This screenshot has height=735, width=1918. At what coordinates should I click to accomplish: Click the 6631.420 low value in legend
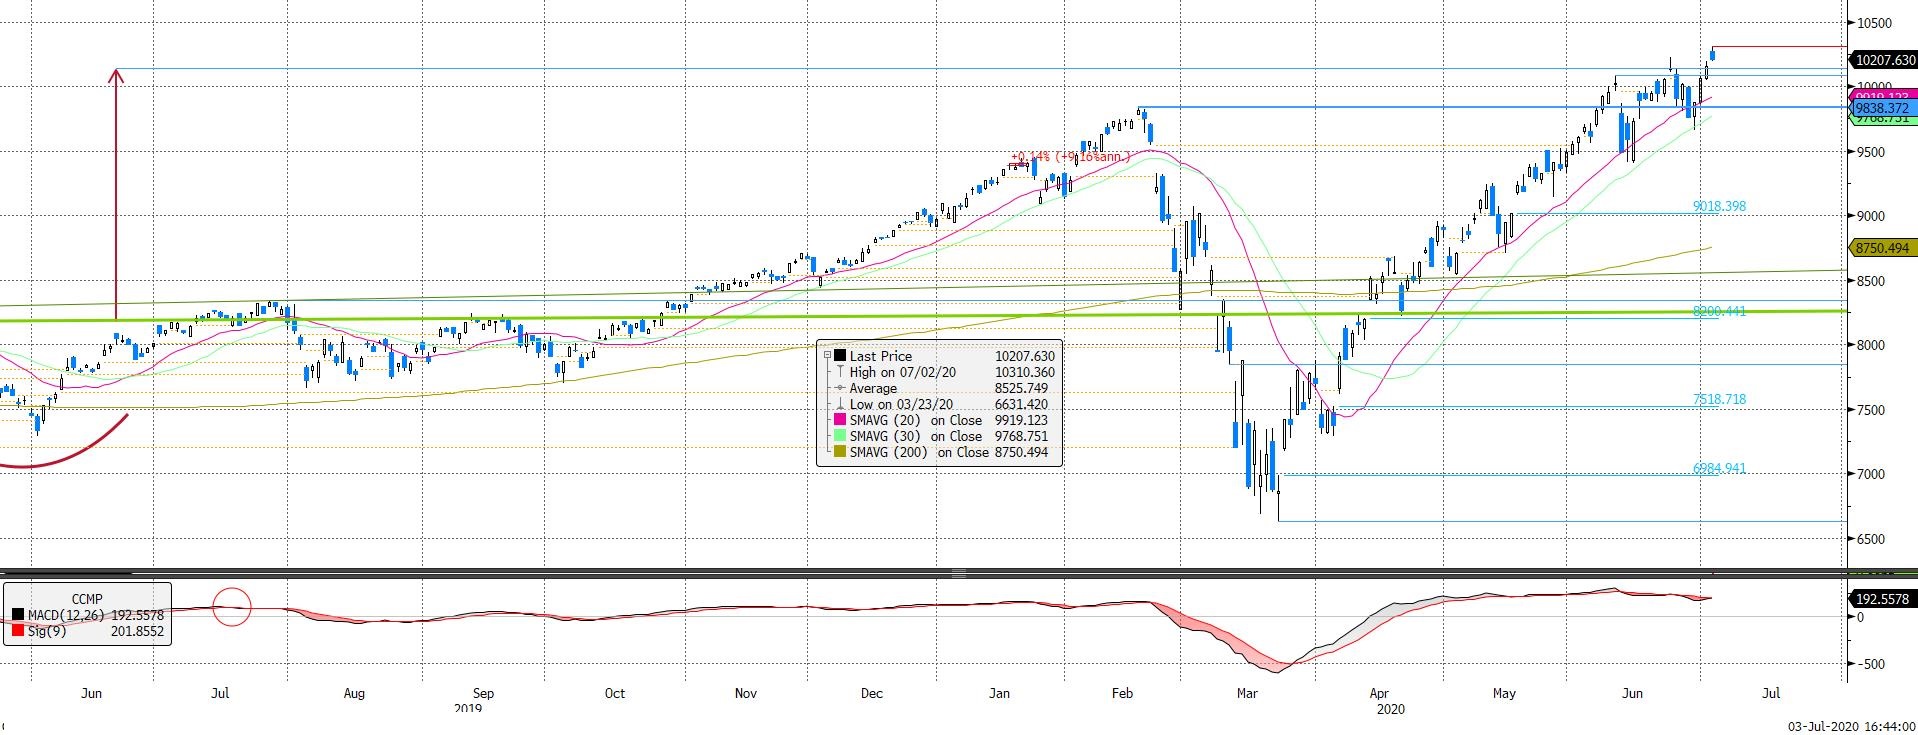click(1024, 404)
